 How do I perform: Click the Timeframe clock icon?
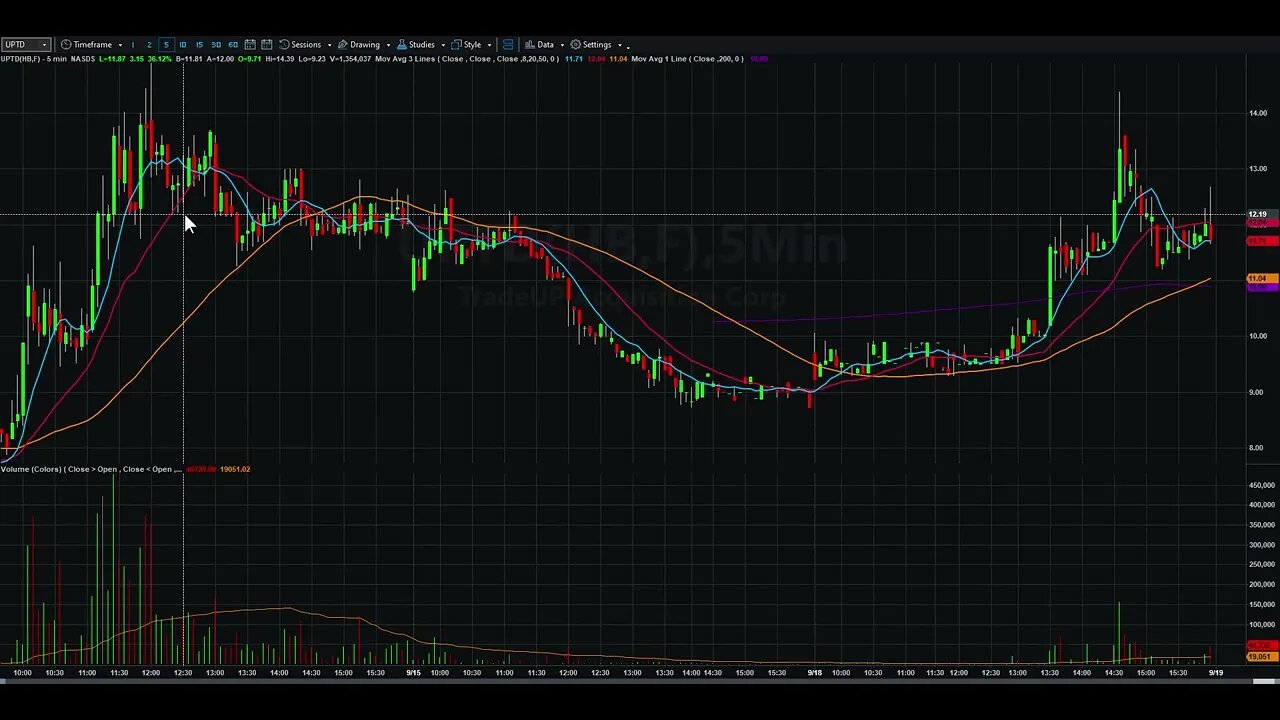(66, 44)
